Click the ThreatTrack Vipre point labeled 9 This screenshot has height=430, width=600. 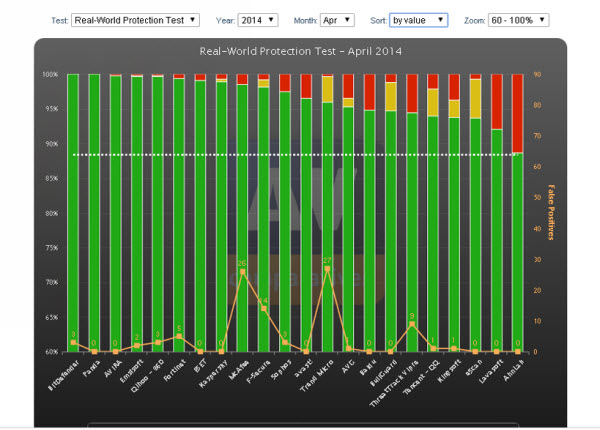pos(412,324)
